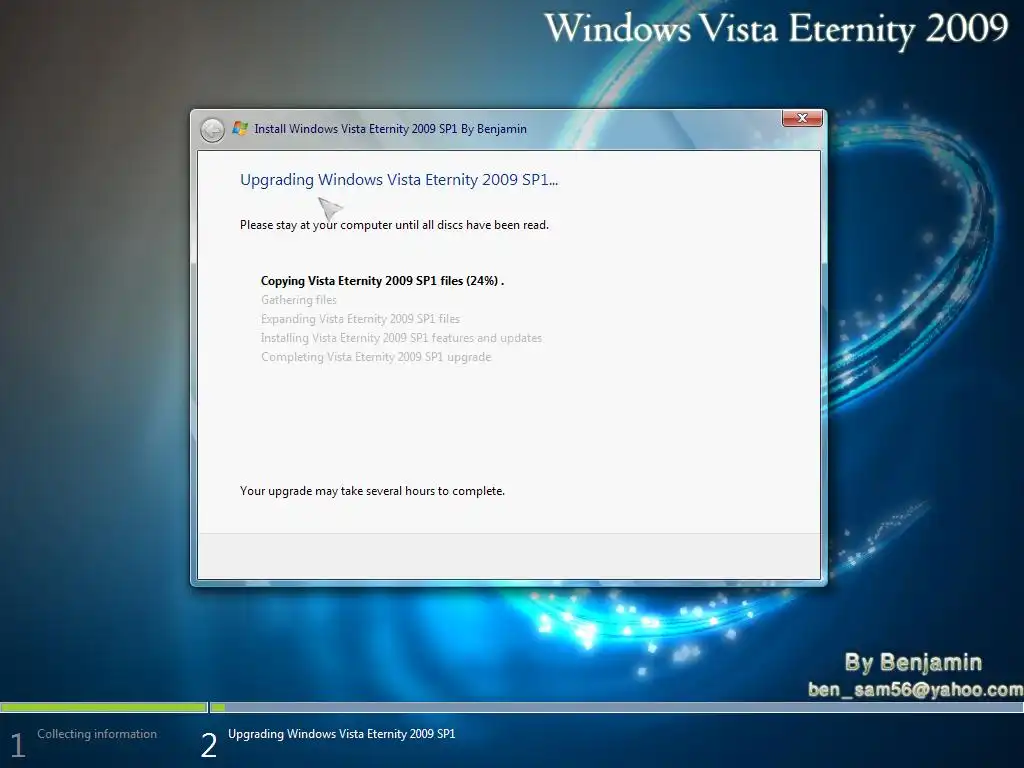Click the heading 'Upgrading Windows Vista Eternity 2009 SP1...'
1024x768 pixels.
click(x=399, y=180)
